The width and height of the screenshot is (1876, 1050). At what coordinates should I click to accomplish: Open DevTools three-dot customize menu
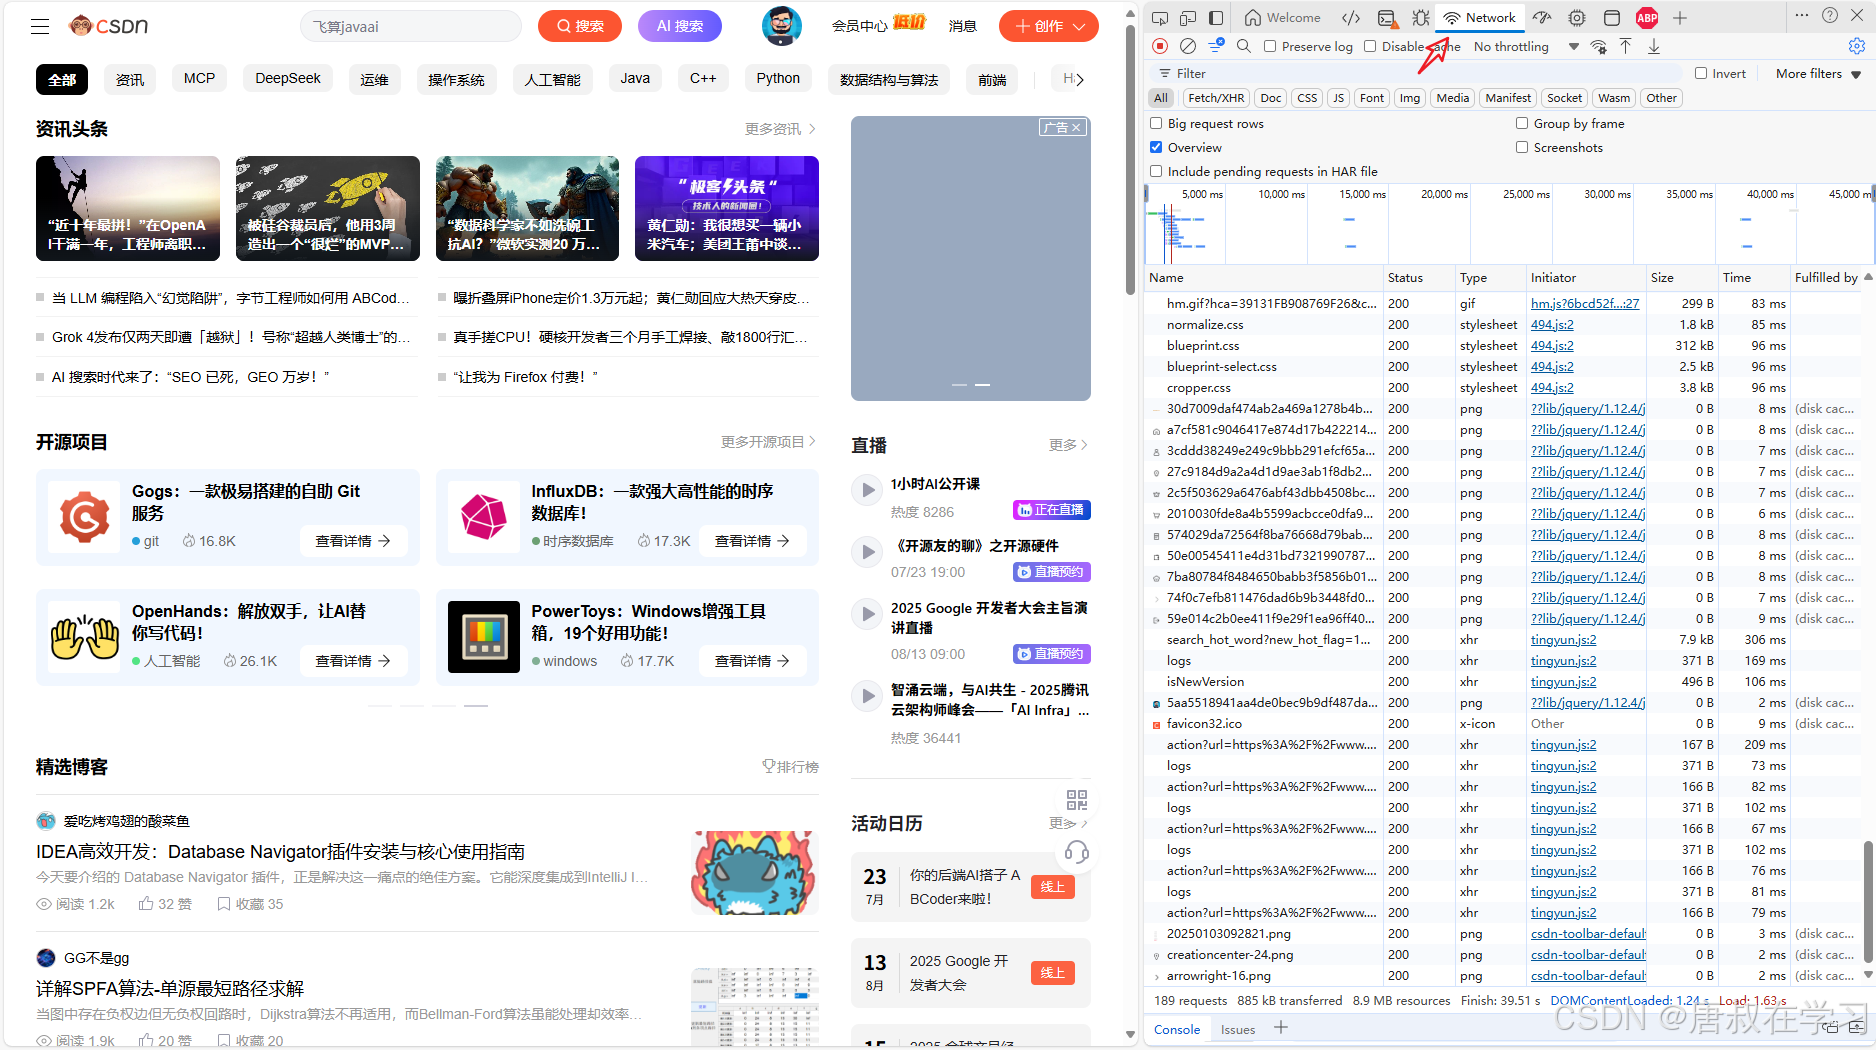[1802, 16]
